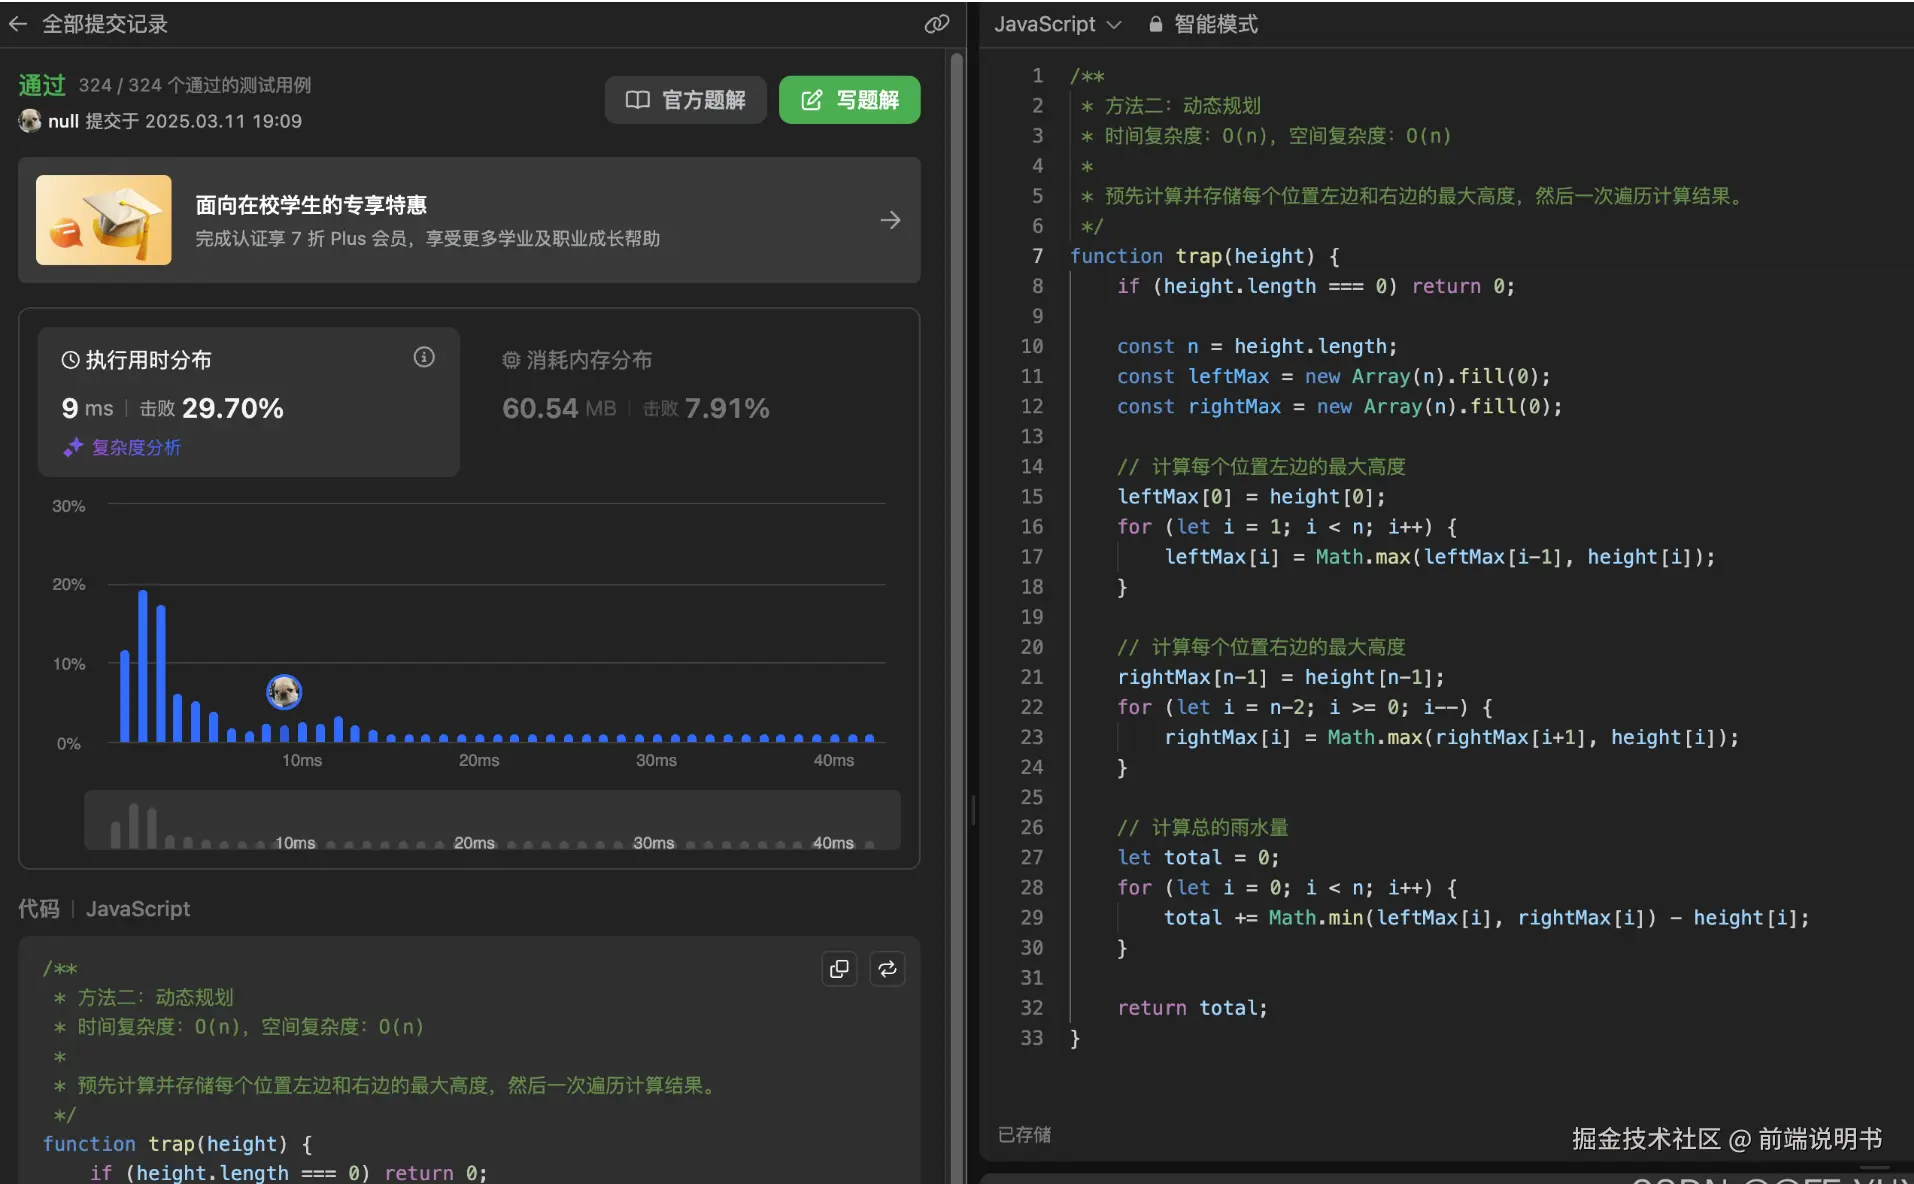Viewport: 1914px width, 1184px height.
Task: Open the JavaScript language dropdown
Action: (1057, 24)
